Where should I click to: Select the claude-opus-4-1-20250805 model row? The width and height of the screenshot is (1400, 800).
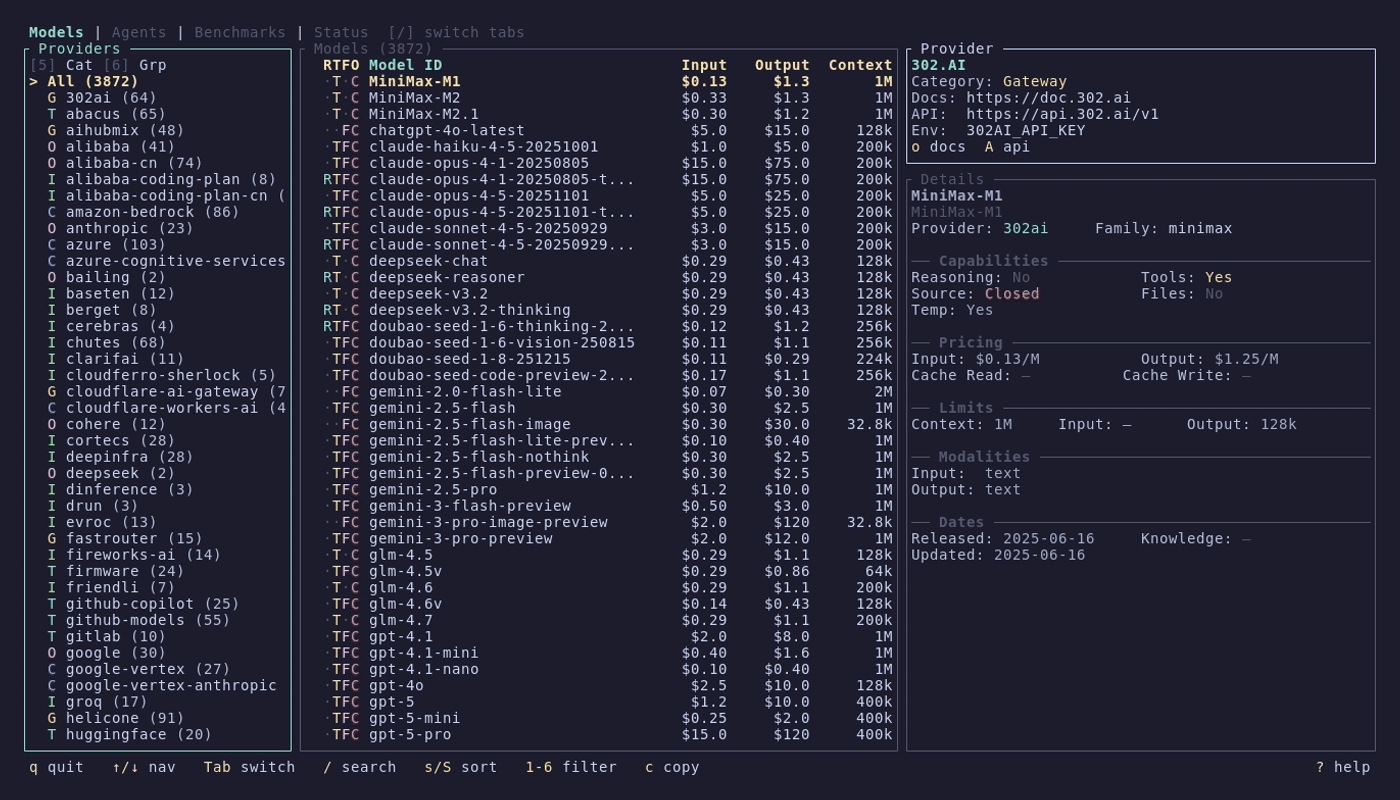478,163
